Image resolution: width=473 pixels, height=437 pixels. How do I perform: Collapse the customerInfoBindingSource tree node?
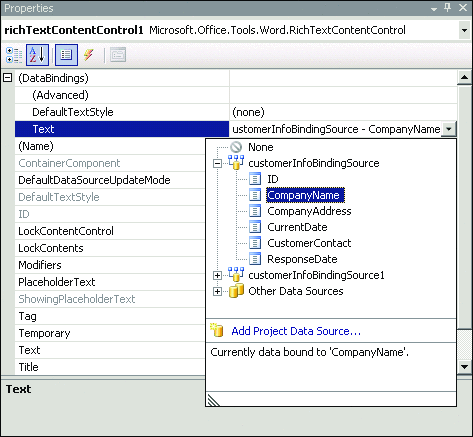pos(217,163)
